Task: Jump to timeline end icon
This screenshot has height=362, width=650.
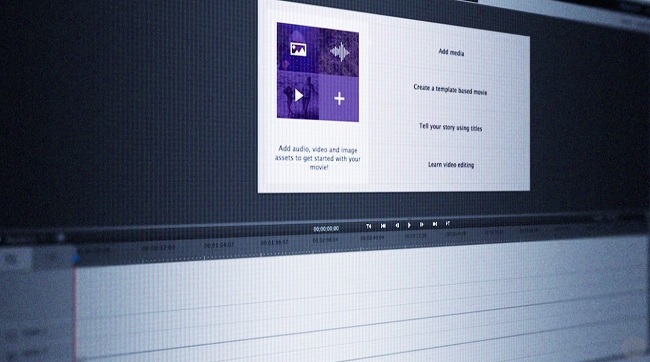Action: [x=448, y=223]
